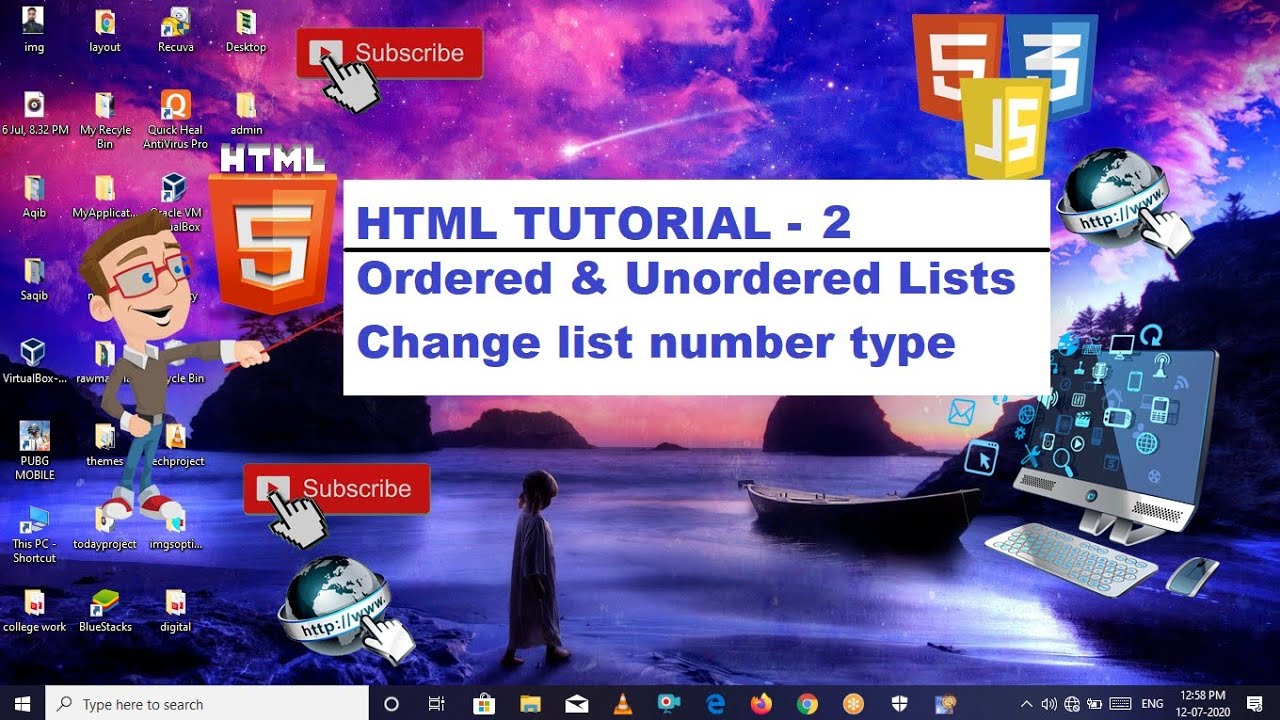Image resolution: width=1280 pixels, height=720 pixels.
Task: Open the touch keyboard tray icon
Action: click(x=1120, y=704)
